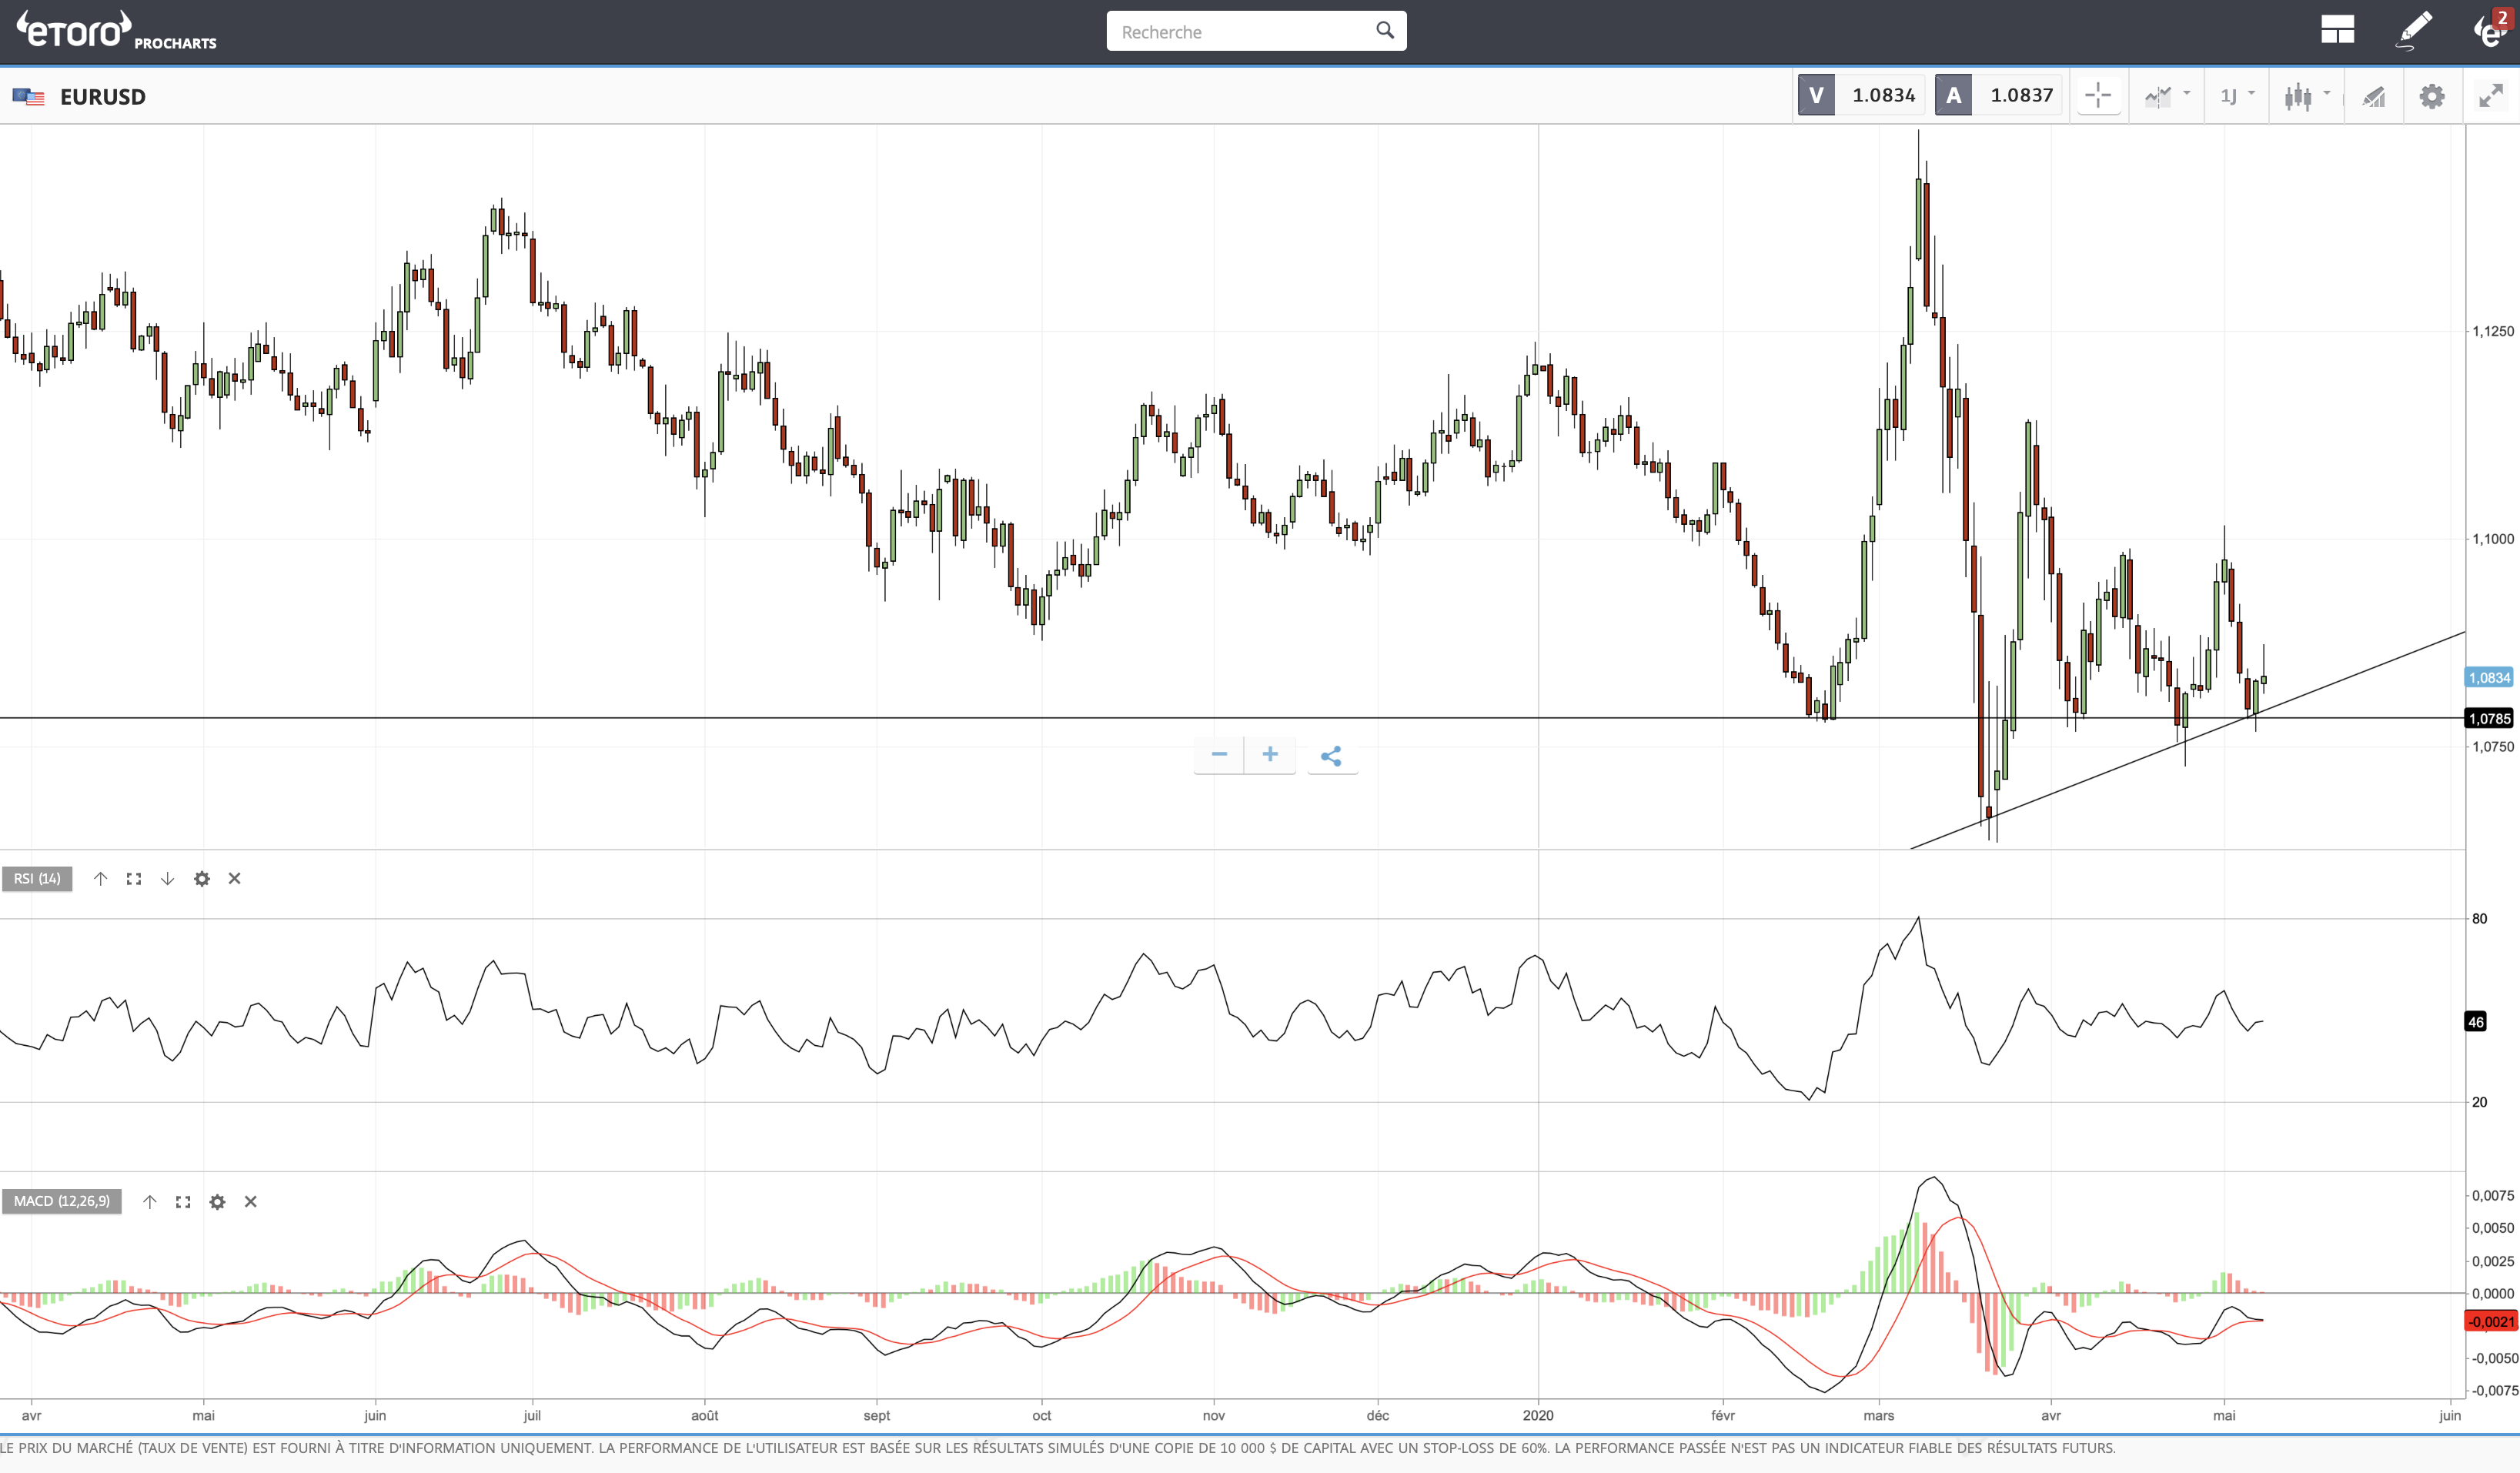Click the 0,0075 MACD axis label
Image resolution: width=2520 pixels, height=1473 pixels.
click(x=2493, y=1195)
